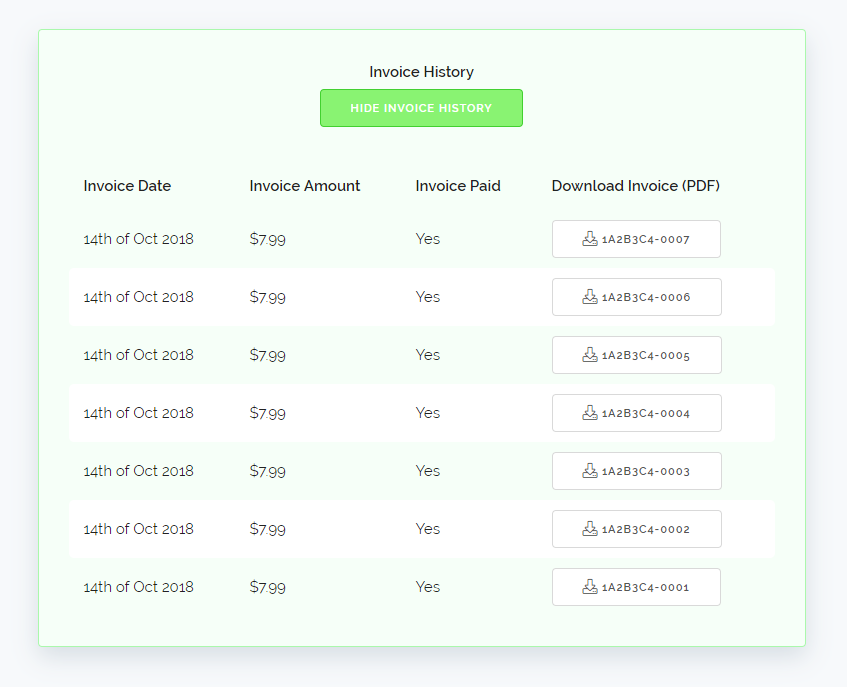Click the Invoice Paid column header

458,186
